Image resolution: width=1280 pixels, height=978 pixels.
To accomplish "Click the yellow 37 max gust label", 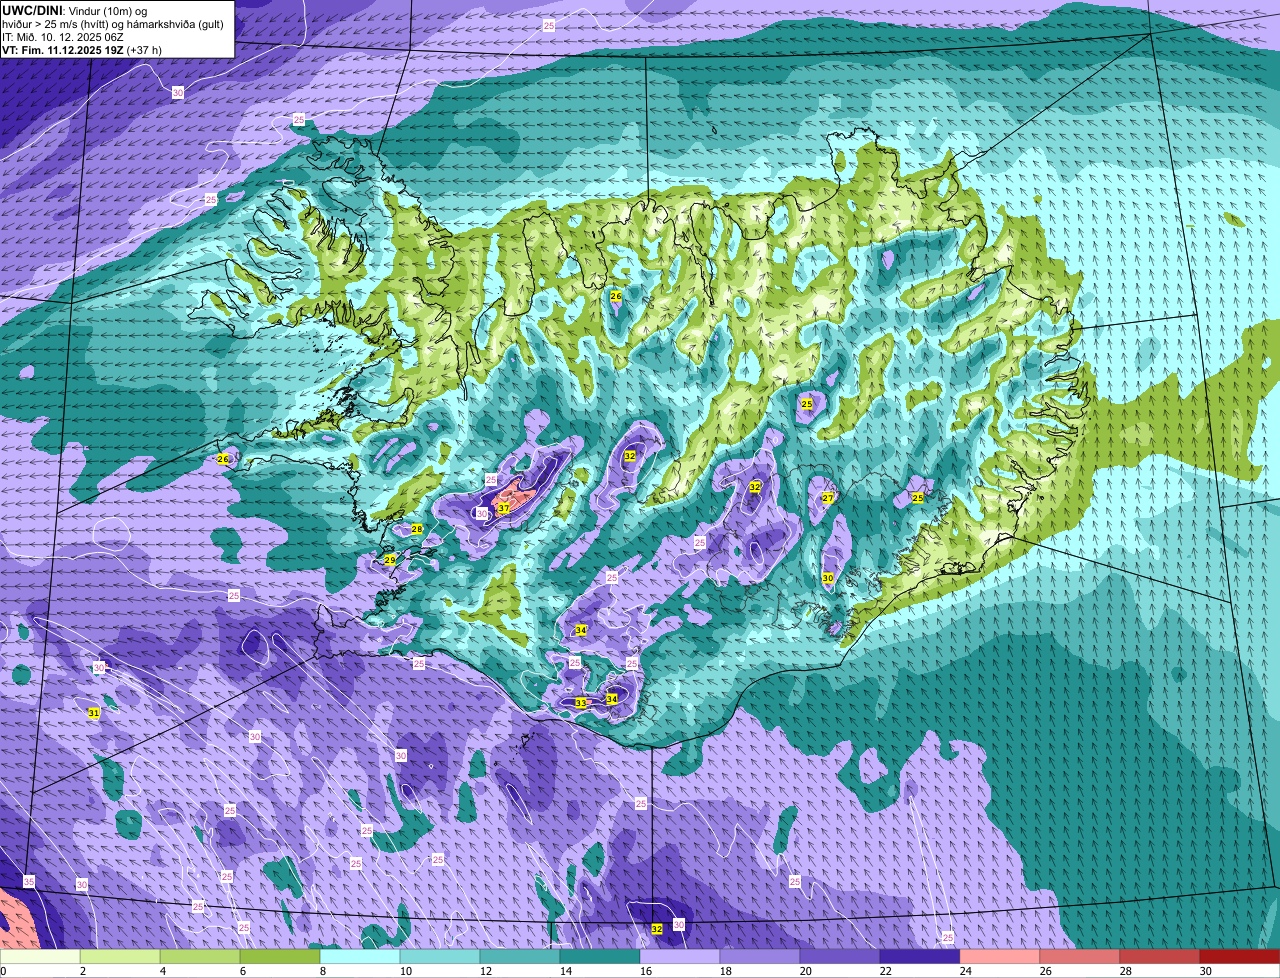I will [x=504, y=508].
